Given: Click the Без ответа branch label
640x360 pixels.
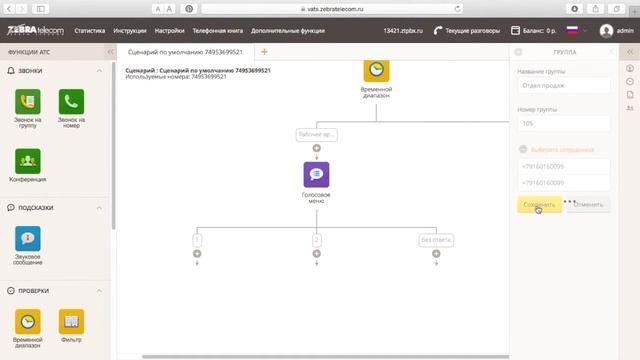Looking at the screenshot, I should 436,240.
